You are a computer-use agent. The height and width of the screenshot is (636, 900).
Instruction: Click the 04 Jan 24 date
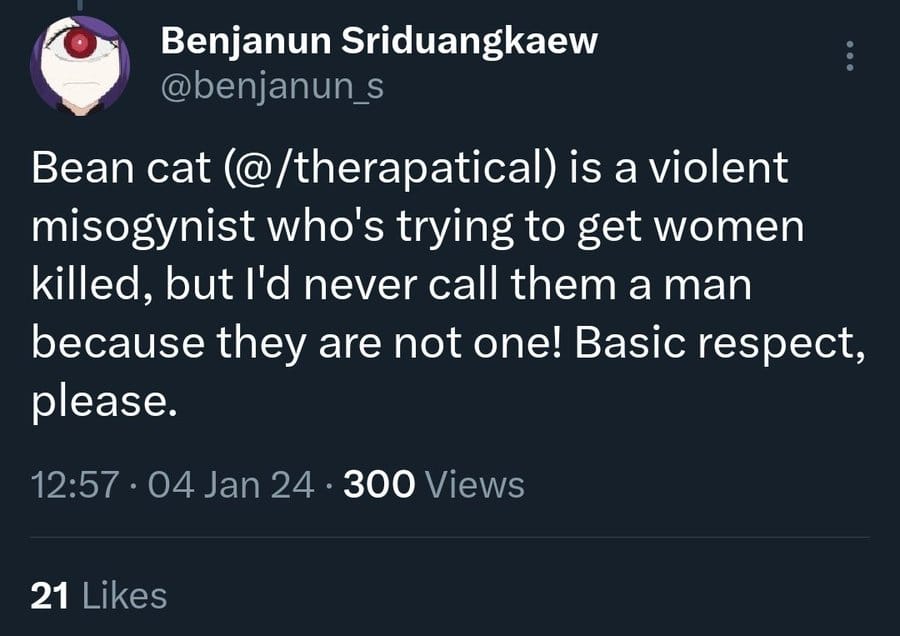click(231, 485)
